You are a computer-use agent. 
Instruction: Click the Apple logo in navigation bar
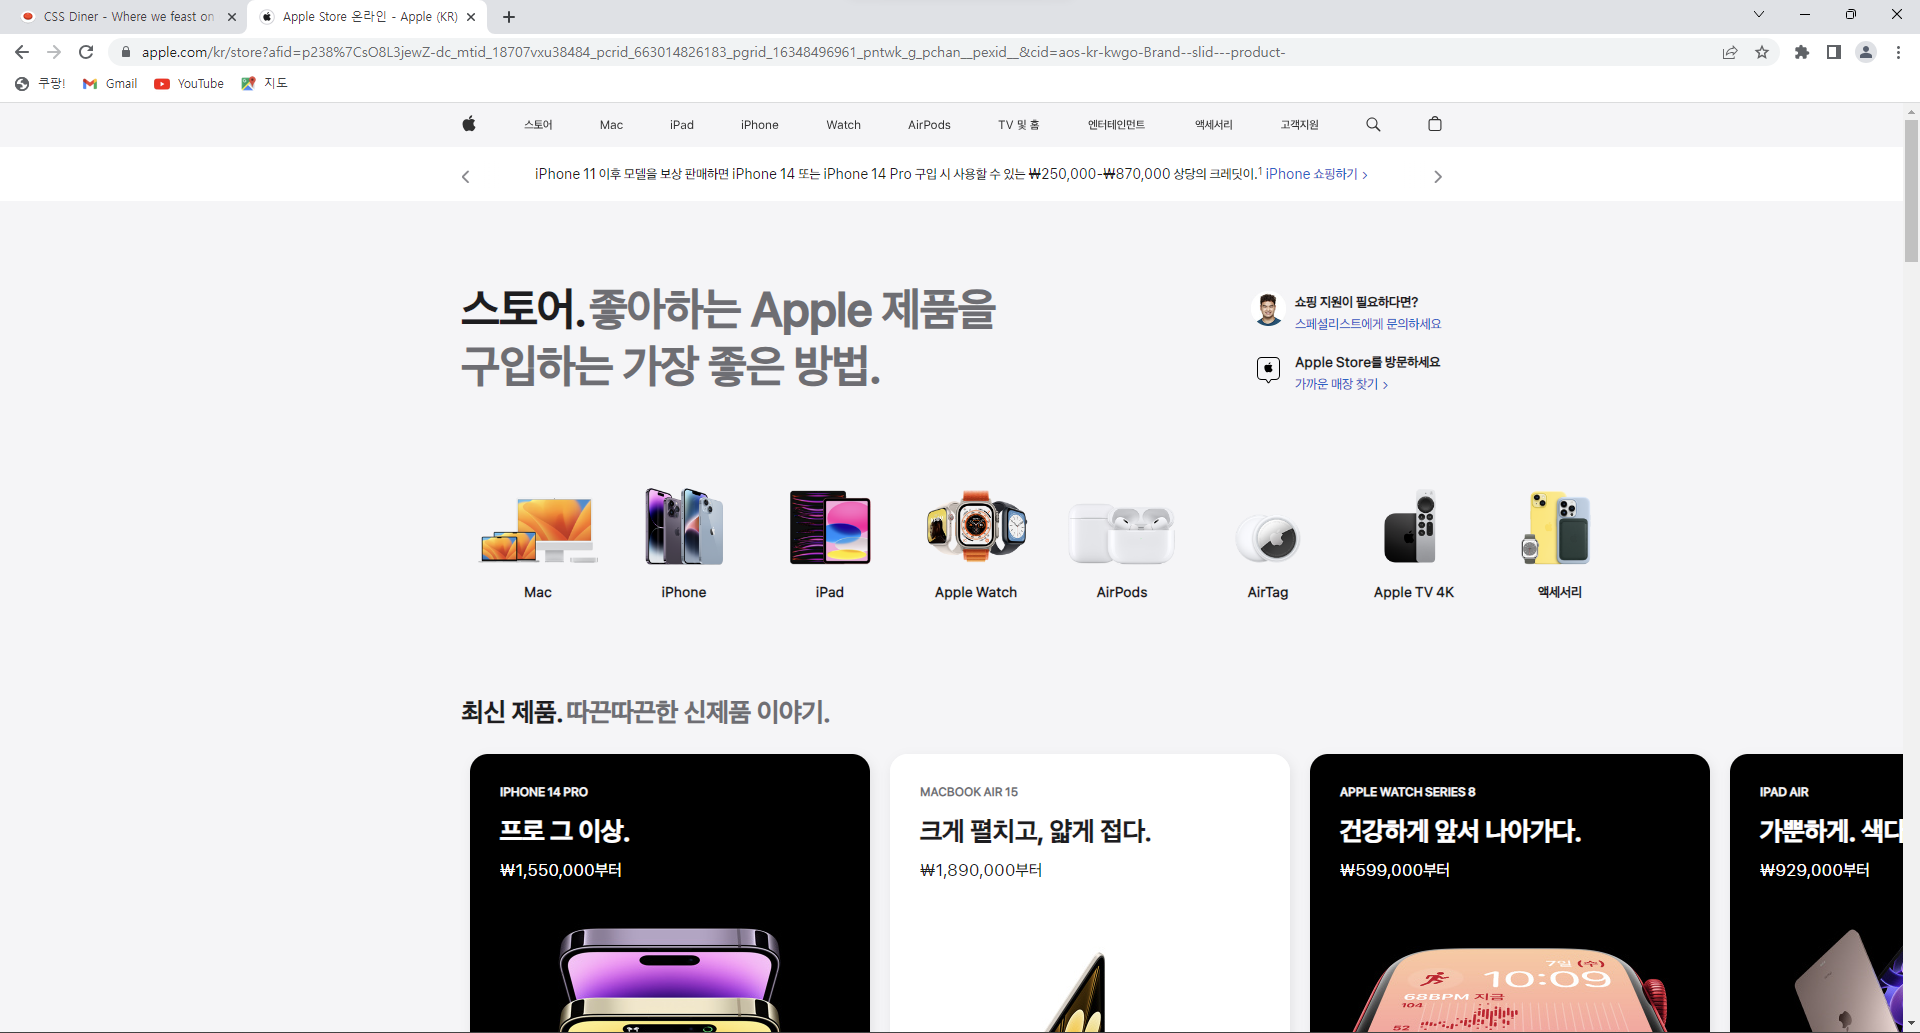[469, 124]
